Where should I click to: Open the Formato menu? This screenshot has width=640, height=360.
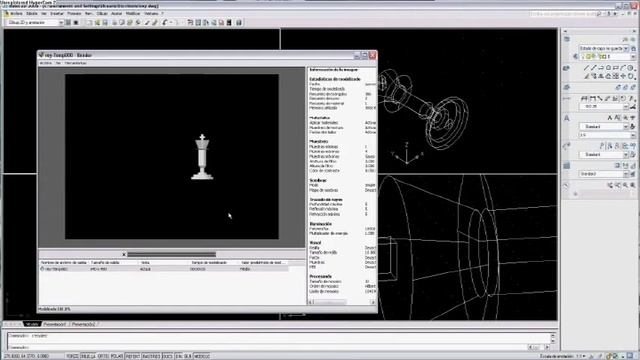pos(74,13)
